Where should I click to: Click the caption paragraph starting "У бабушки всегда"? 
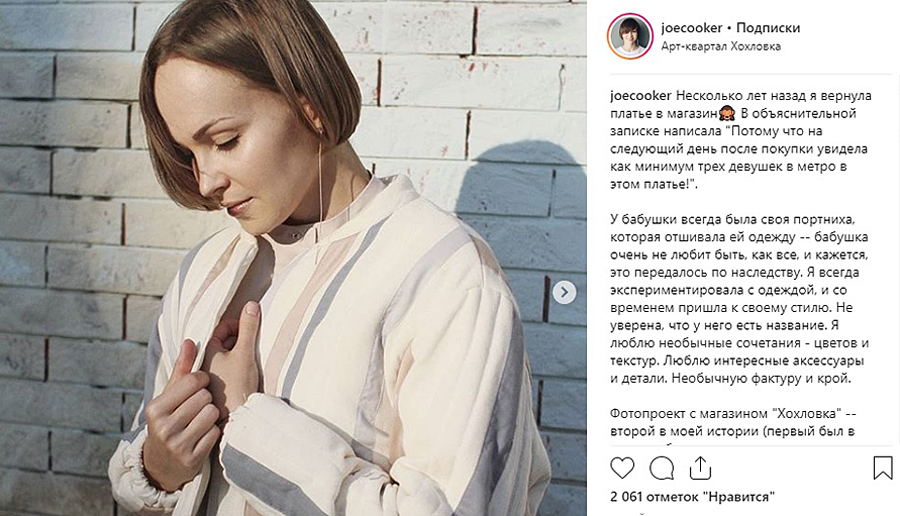click(739, 298)
